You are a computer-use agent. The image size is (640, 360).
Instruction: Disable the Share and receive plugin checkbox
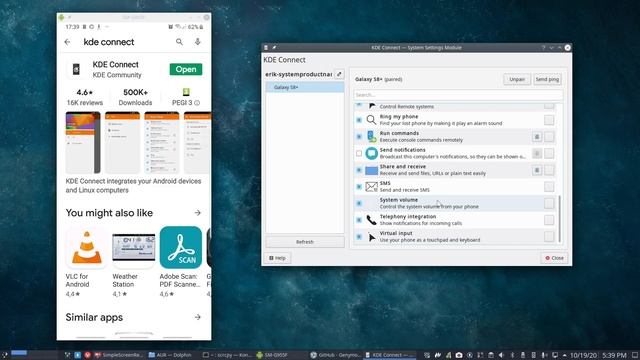(x=359, y=170)
